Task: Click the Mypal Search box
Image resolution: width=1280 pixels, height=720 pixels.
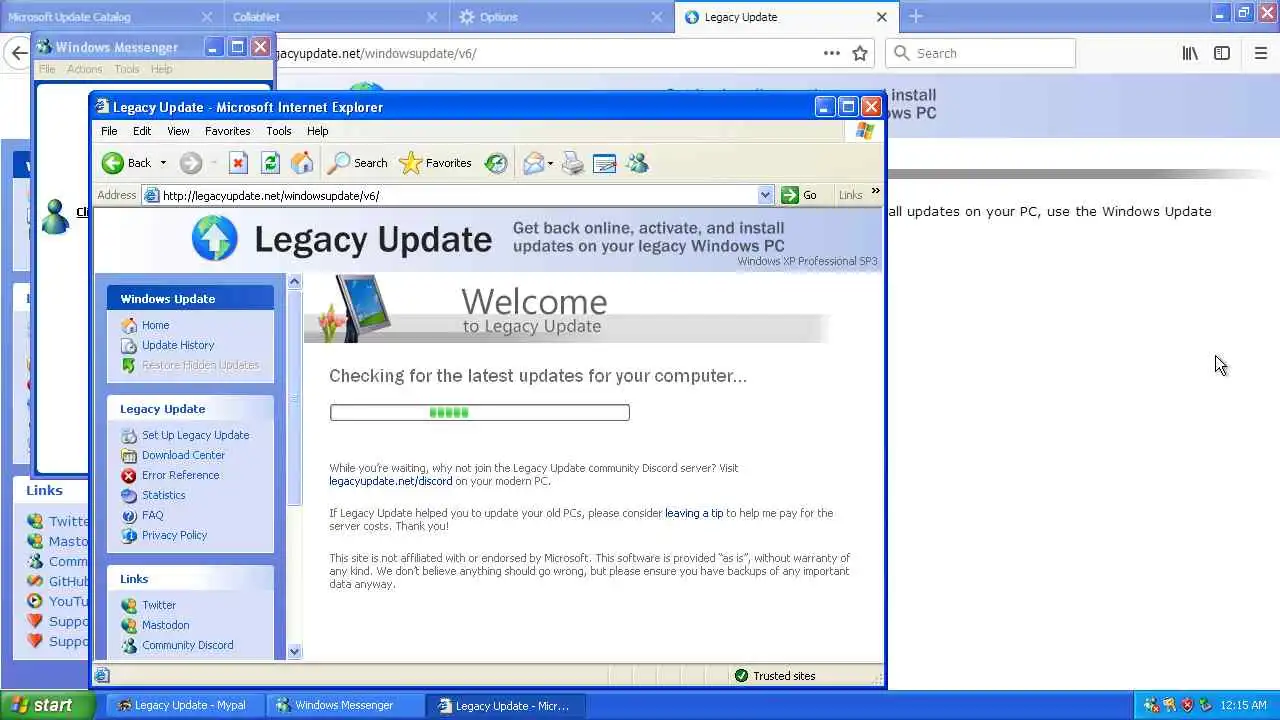Action: (980, 53)
